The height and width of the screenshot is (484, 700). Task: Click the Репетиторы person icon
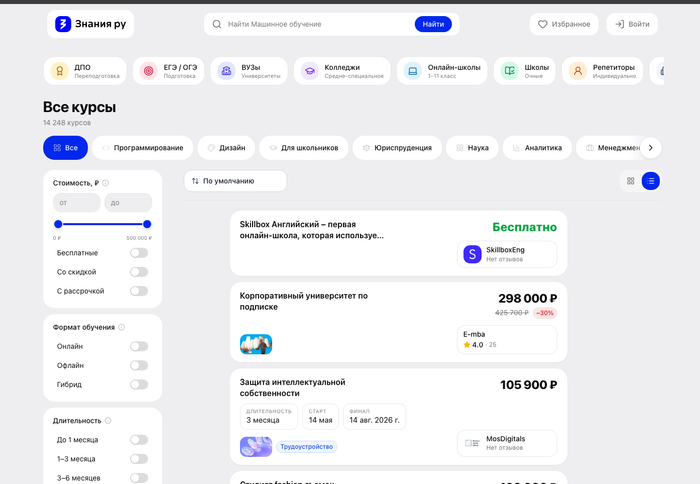point(578,71)
